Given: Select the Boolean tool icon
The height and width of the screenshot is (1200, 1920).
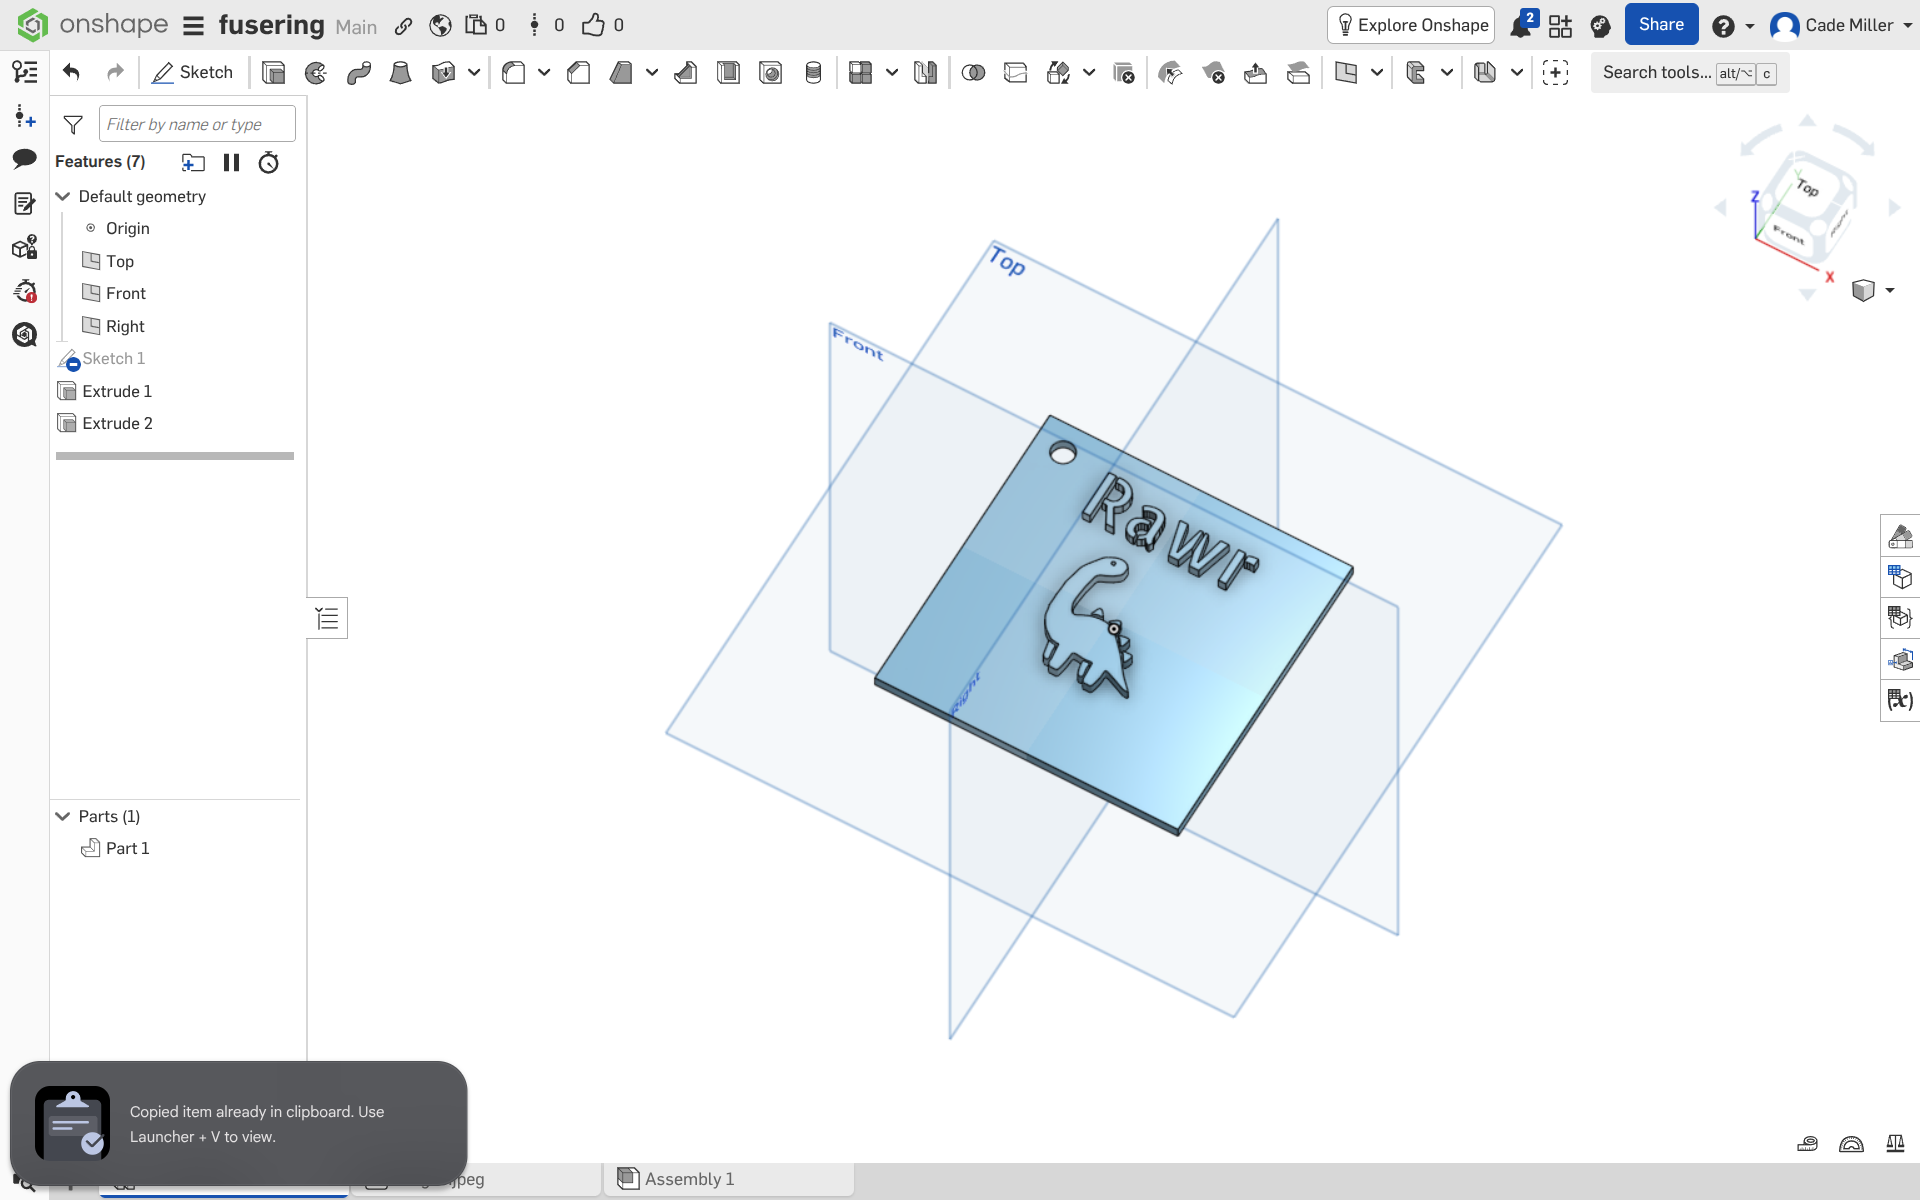Looking at the screenshot, I should [x=973, y=72].
